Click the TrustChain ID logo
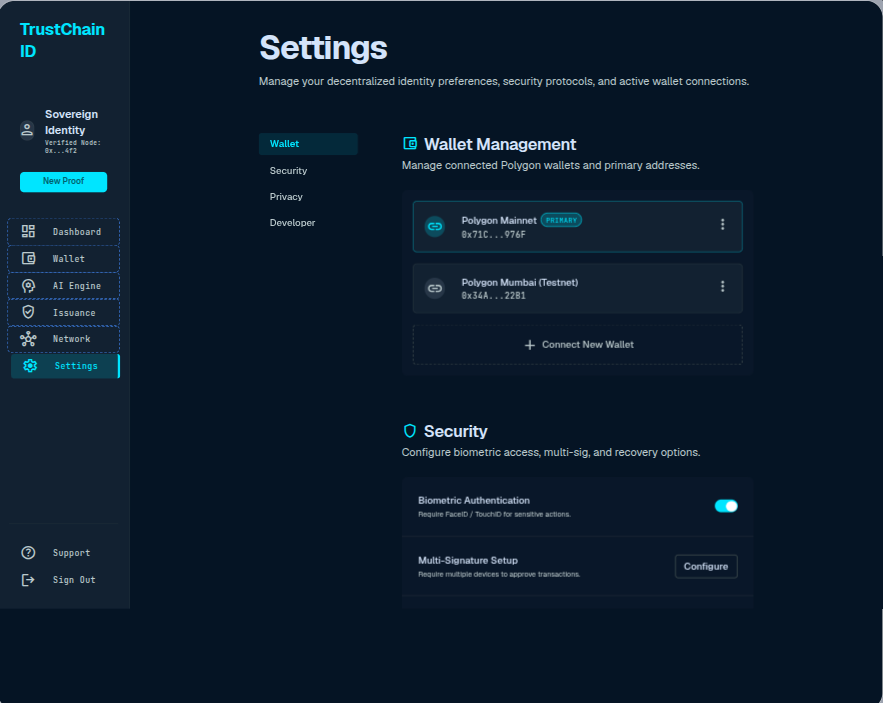The image size is (883, 703). pyautogui.click(x=62, y=40)
